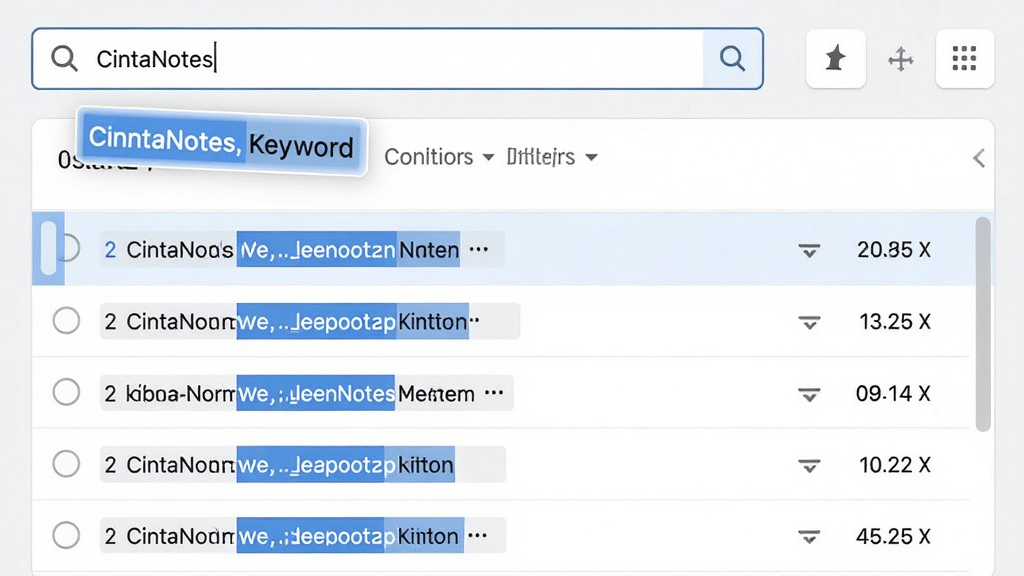Click the search field containing CintaNotes
Image resolution: width=1024 pixels, height=576 pixels.
pos(397,59)
